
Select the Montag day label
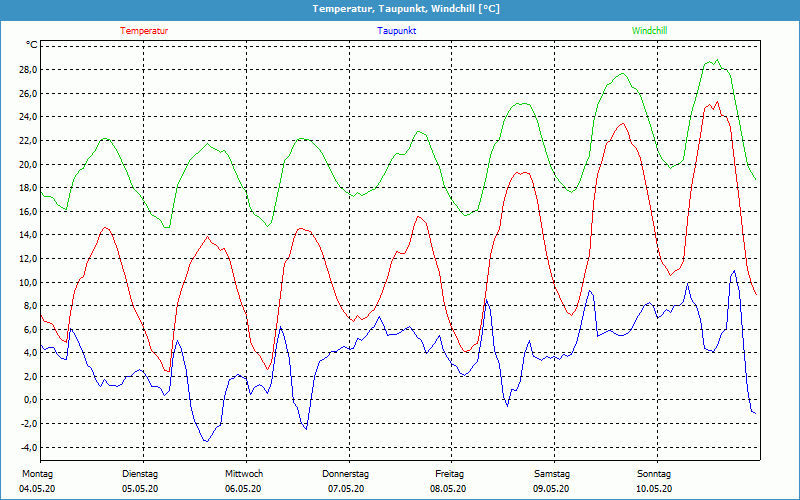tap(37, 474)
